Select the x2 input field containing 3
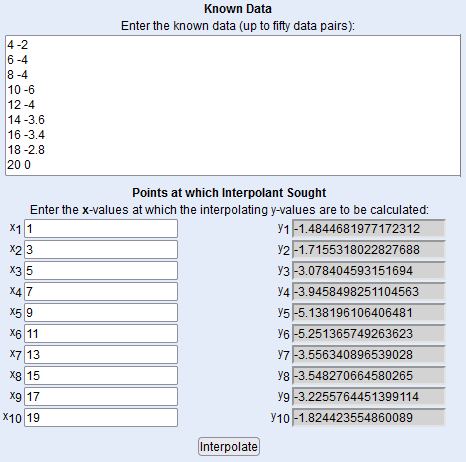 [101, 250]
